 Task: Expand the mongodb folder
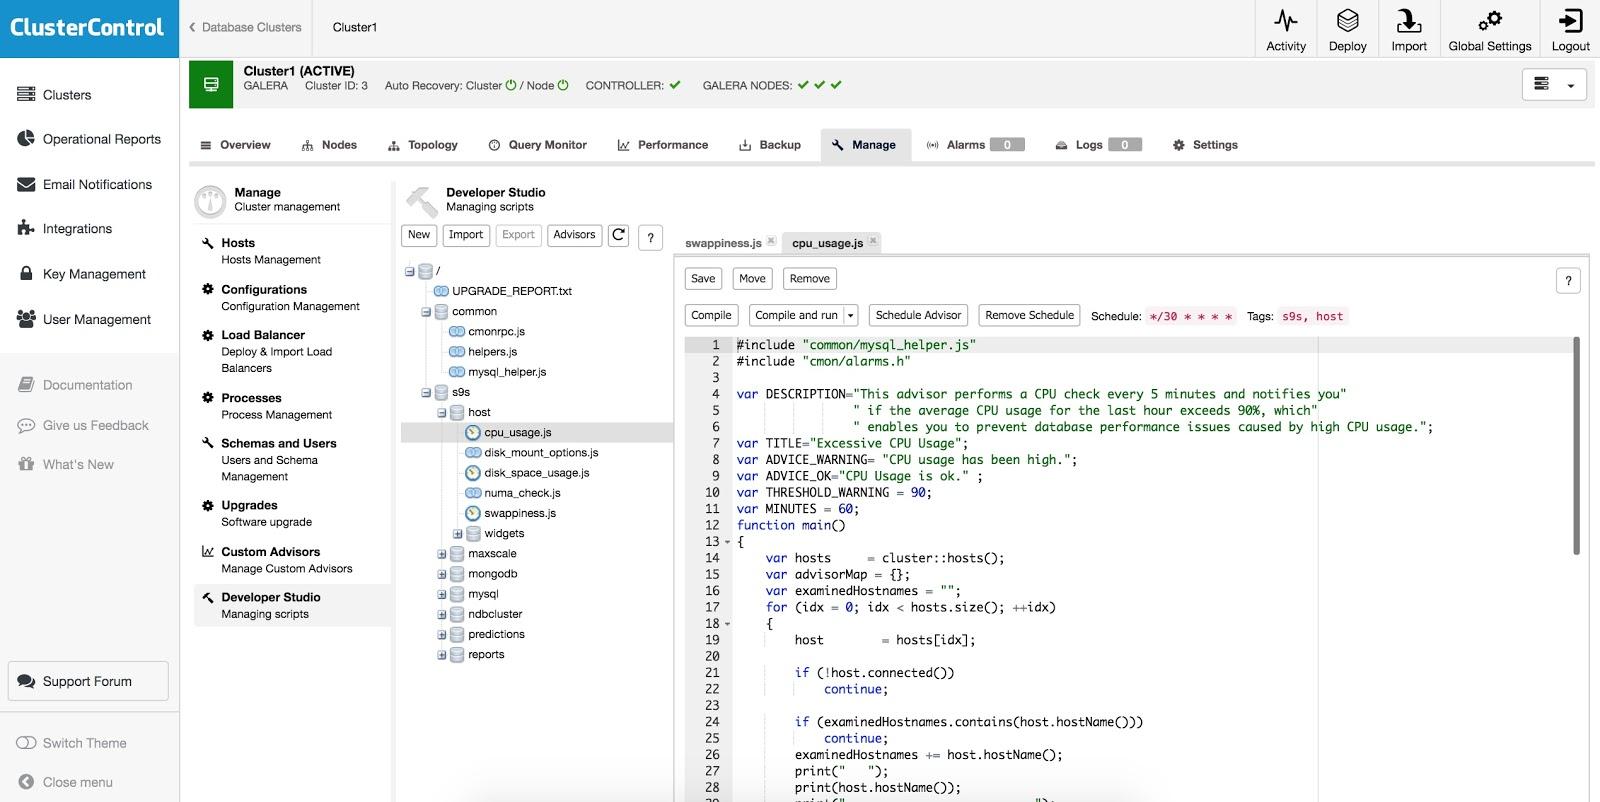(441, 574)
